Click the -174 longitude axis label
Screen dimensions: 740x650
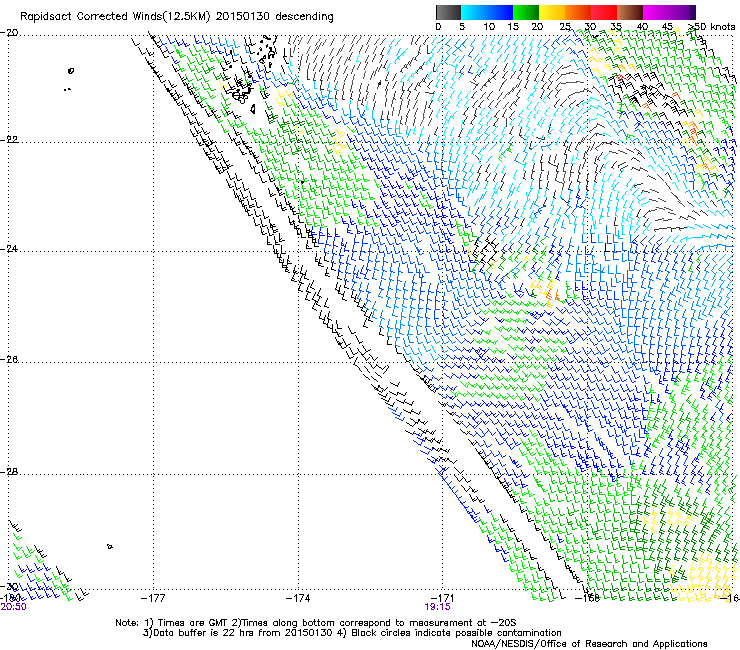click(298, 599)
